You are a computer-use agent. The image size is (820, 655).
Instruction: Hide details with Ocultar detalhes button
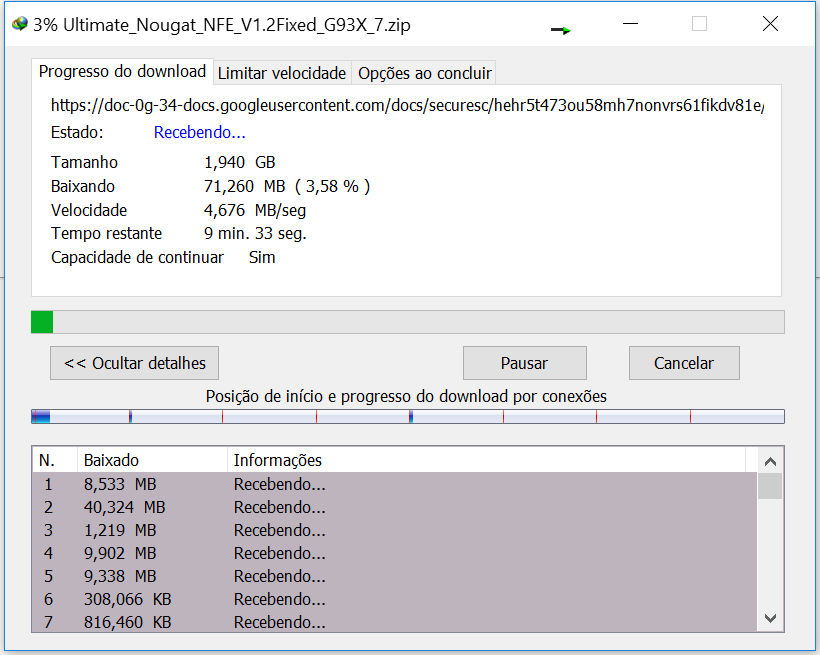[x=134, y=363]
